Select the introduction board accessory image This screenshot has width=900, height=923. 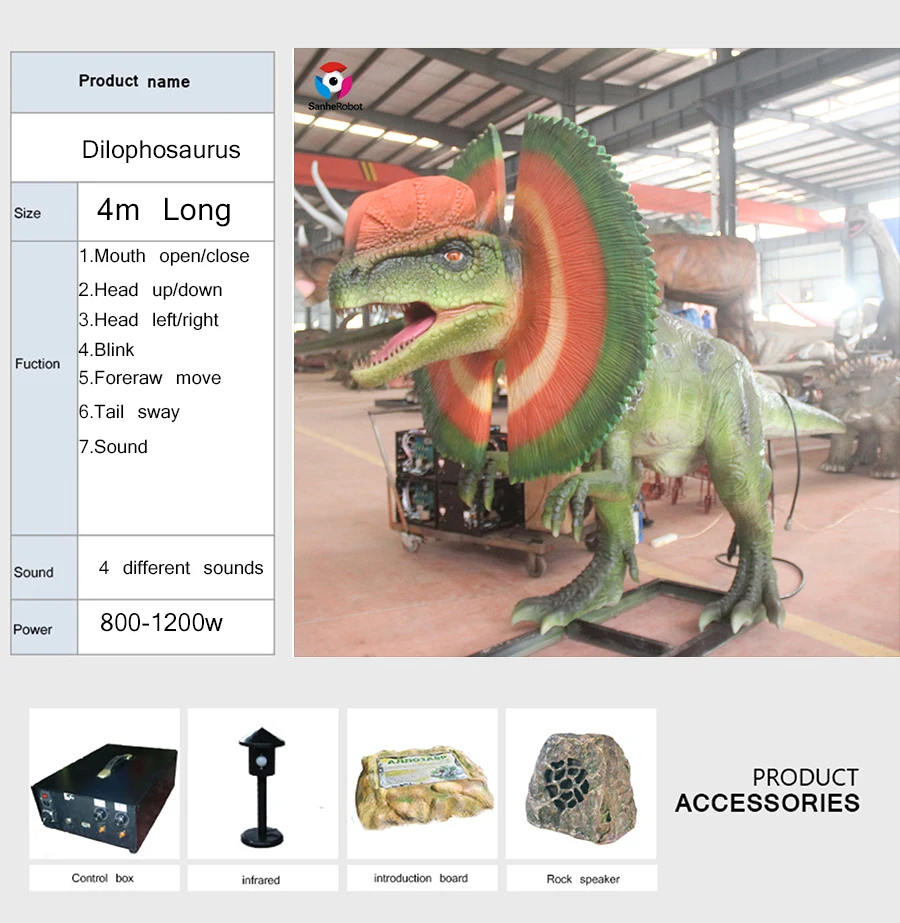[422, 783]
